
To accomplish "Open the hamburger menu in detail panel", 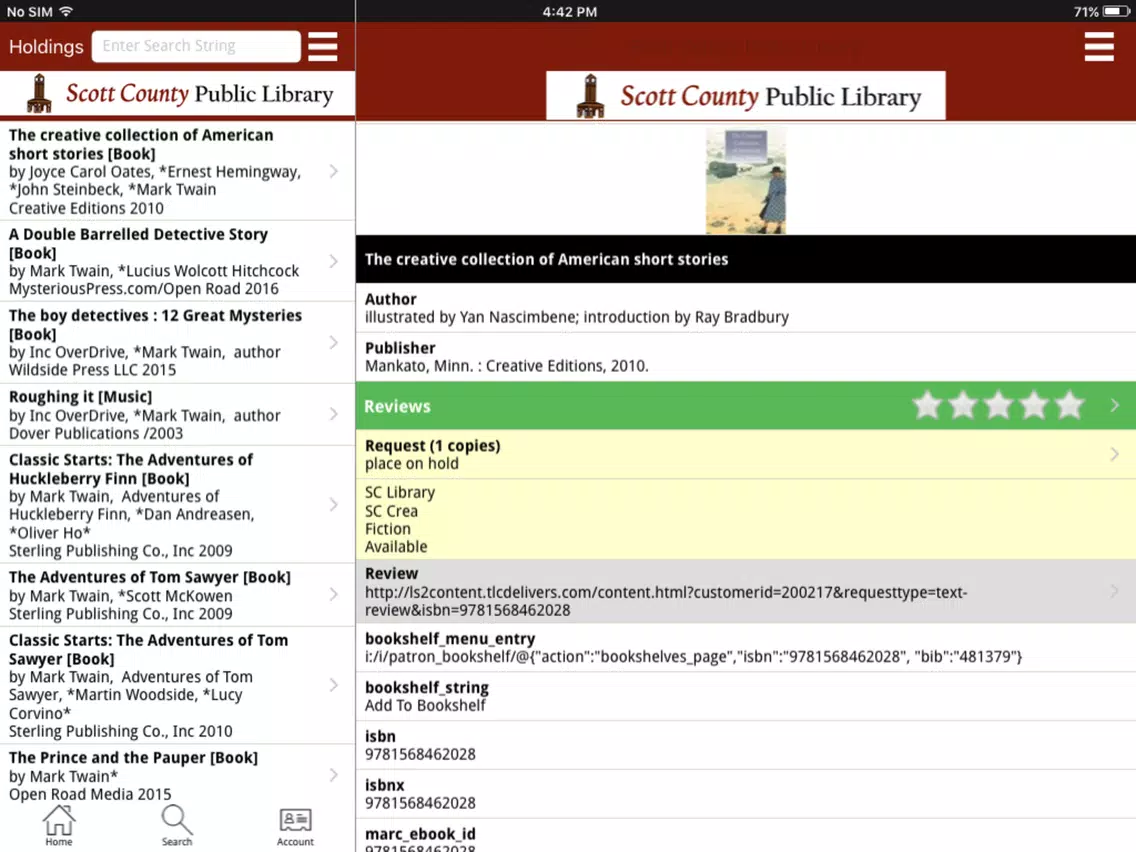I will [x=1098, y=46].
